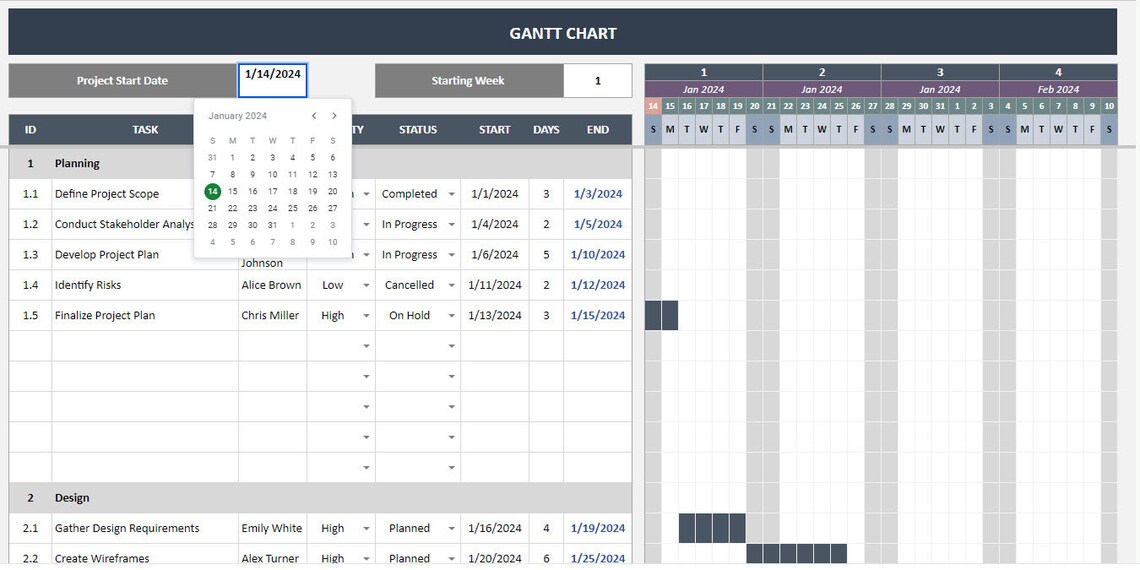Open status dropdown for Identify Risks
This screenshot has width=1140, height=570.
tap(451, 286)
